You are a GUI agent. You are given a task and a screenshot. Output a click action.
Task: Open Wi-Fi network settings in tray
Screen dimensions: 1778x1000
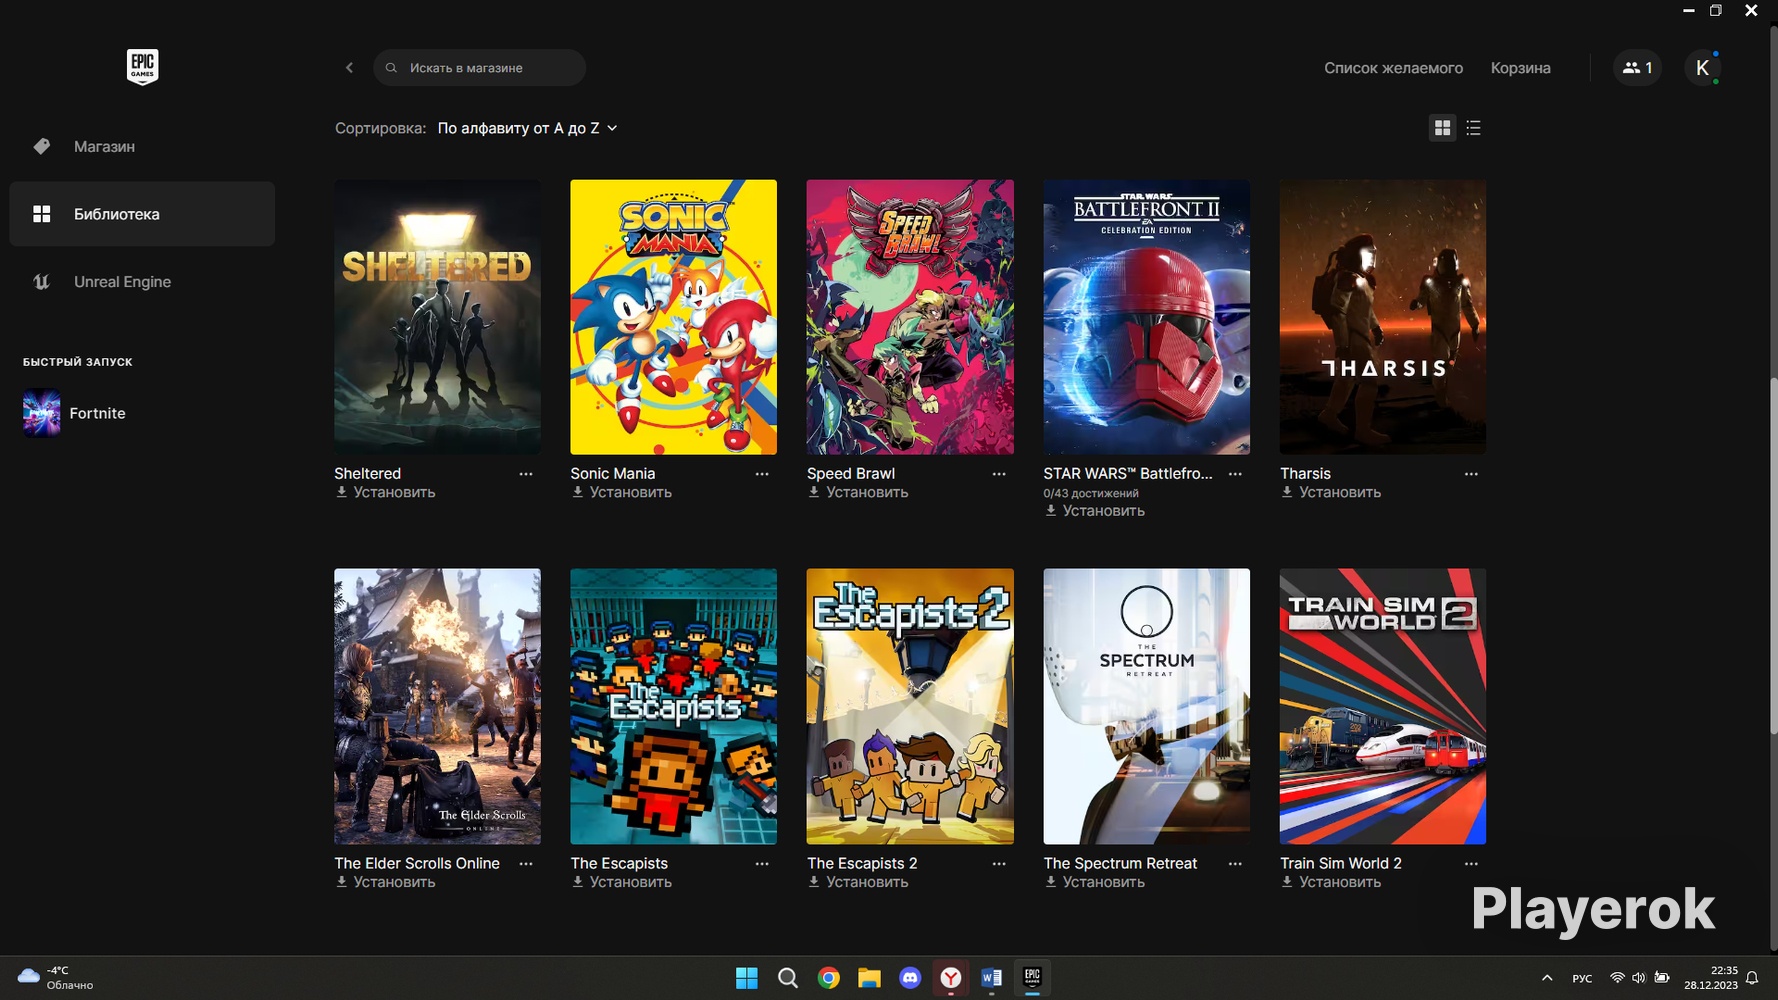pos(1617,978)
